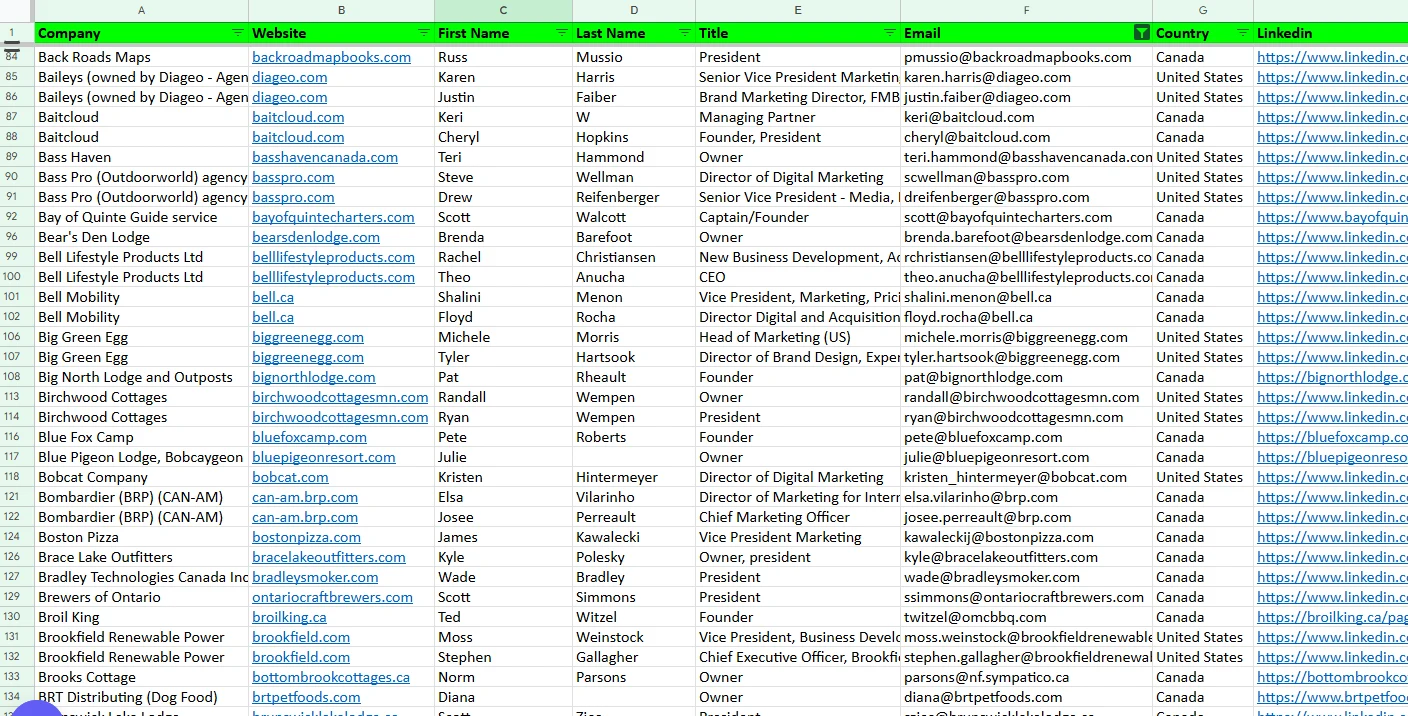Open can-am.brp.com link in Elsa's row
The height and width of the screenshot is (716, 1408).
pyautogui.click(x=305, y=497)
